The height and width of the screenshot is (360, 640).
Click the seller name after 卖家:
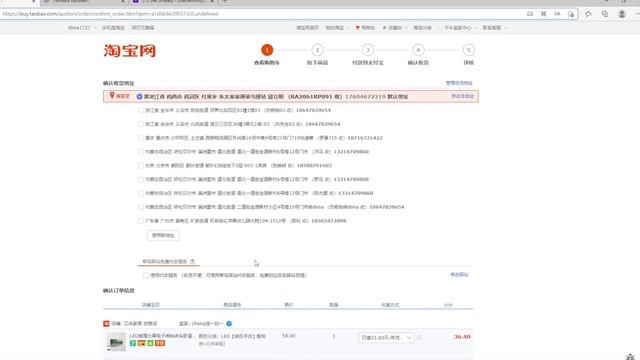pyautogui.click(x=207, y=323)
